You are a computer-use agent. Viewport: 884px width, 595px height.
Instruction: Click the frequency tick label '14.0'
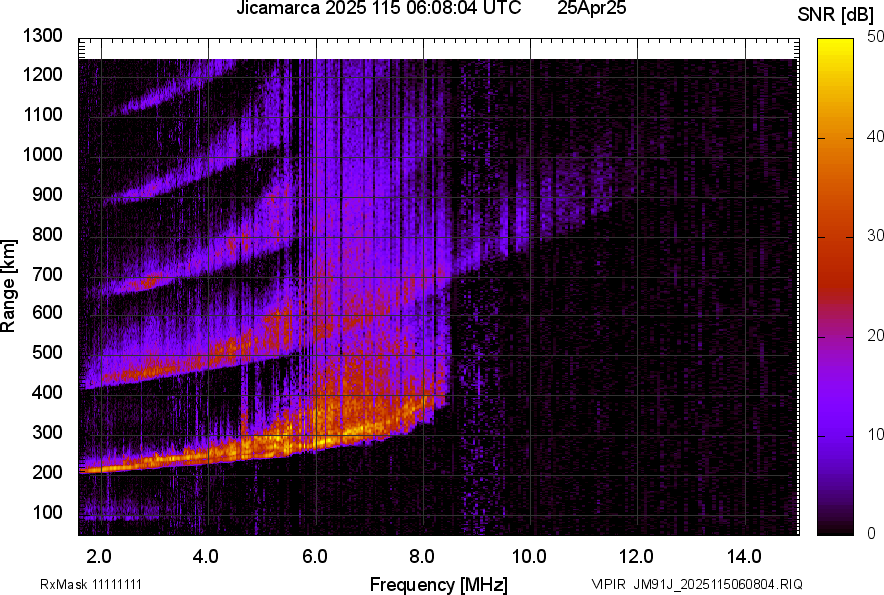[x=744, y=557]
